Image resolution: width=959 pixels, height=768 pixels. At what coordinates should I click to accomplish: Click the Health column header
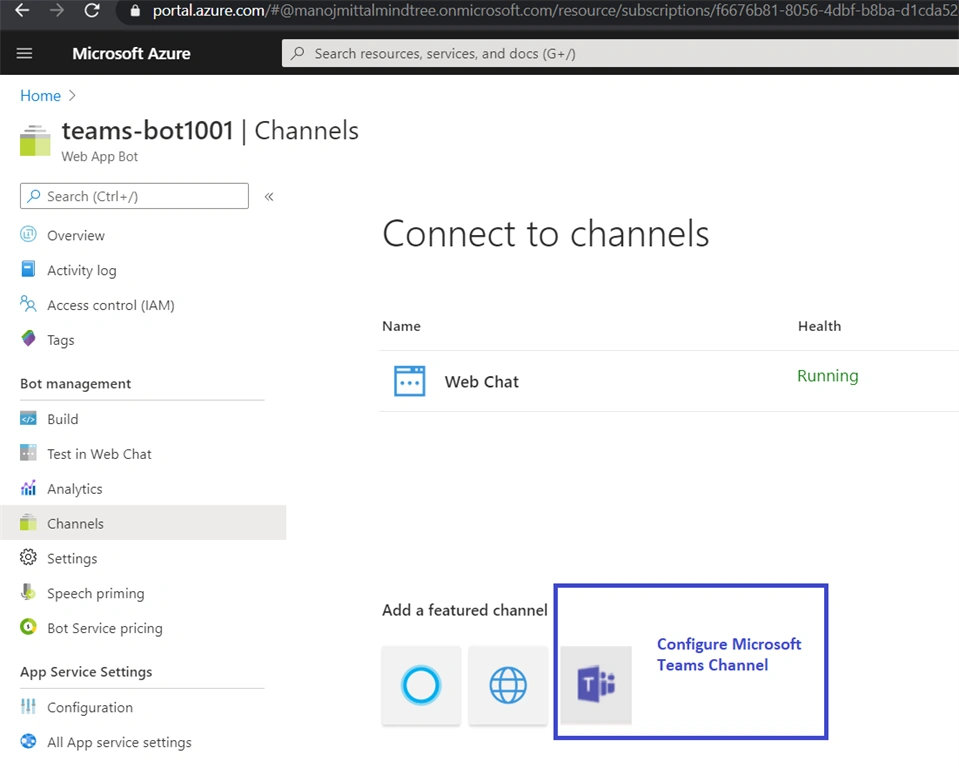point(820,326)
